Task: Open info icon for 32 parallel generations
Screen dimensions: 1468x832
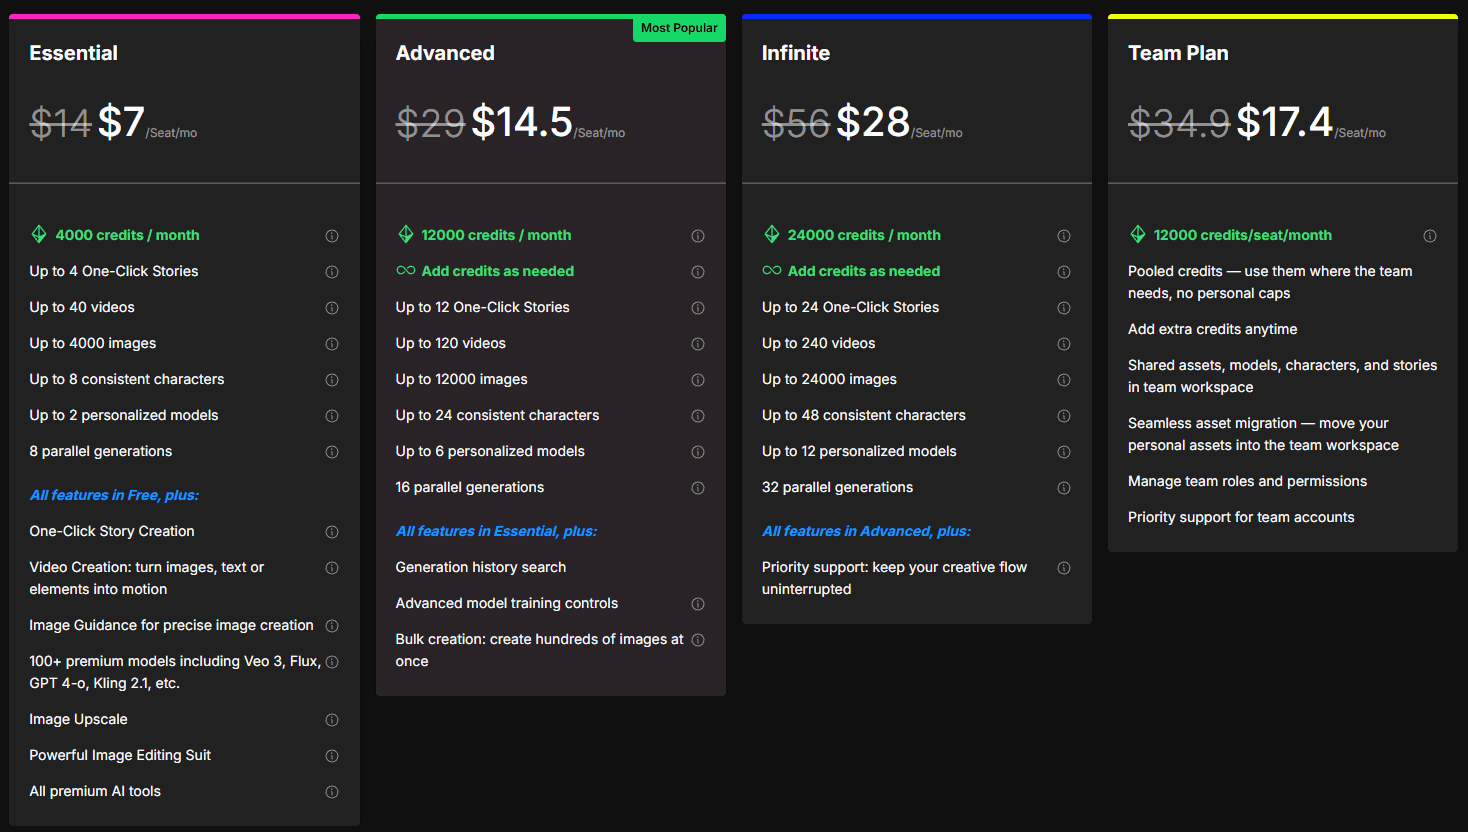Action: click(1064, 488)
